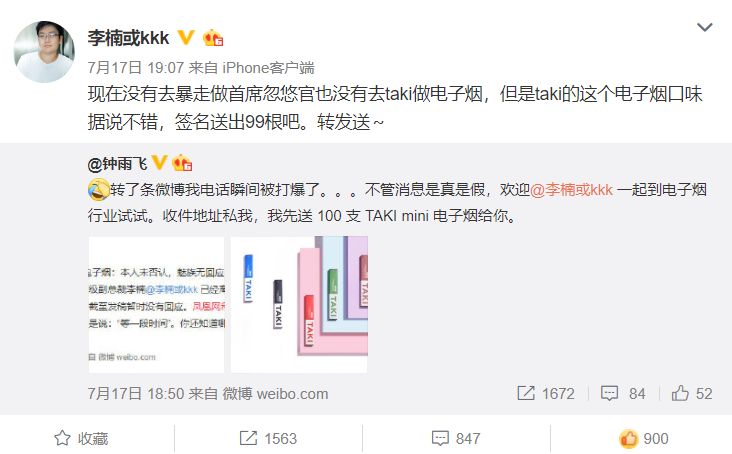Open the post options chevron menu
This screenshot has width=732, height=454.
(704, 28)
